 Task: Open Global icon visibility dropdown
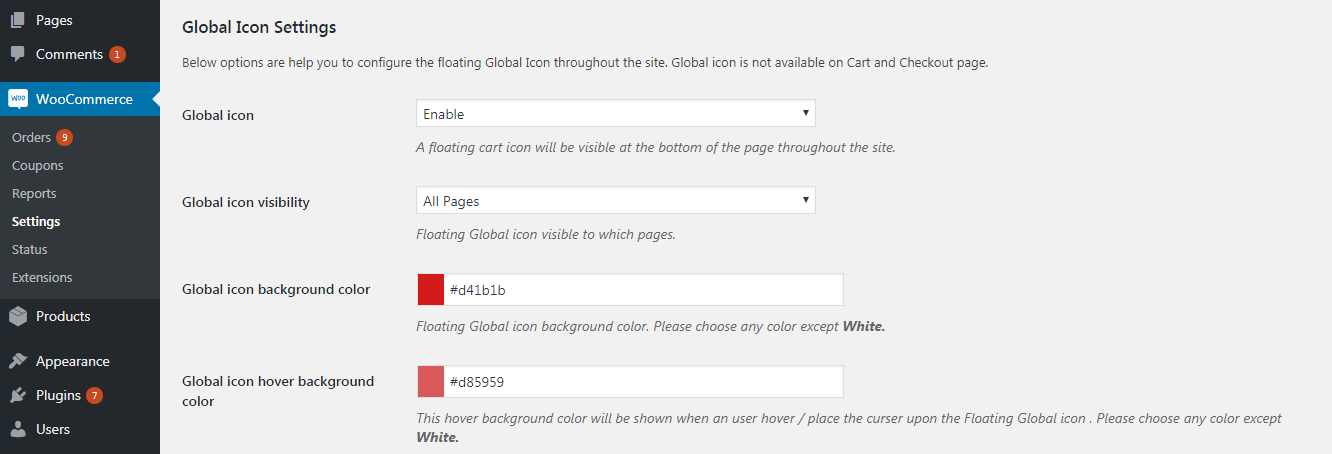coord(615,201)
